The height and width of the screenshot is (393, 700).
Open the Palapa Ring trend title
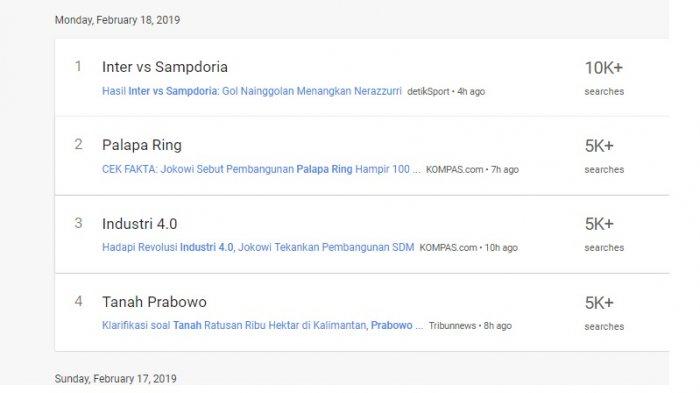(x=142, y=145)
